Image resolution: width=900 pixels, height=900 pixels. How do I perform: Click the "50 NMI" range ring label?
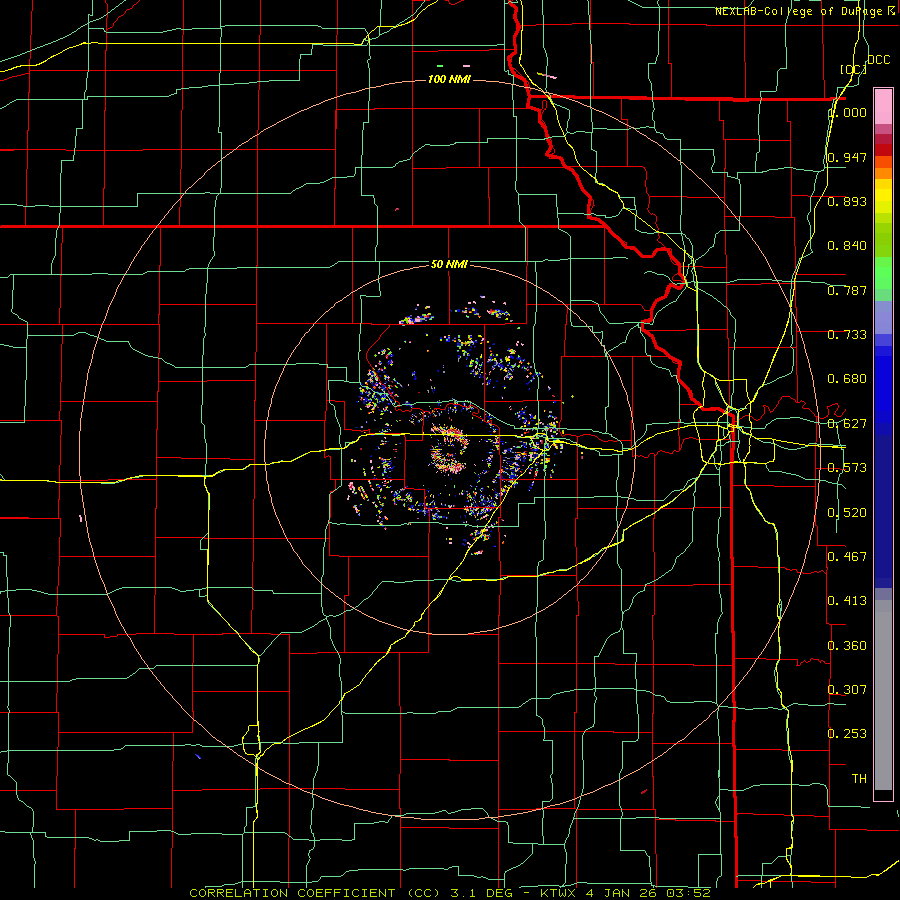click(449, 264)
